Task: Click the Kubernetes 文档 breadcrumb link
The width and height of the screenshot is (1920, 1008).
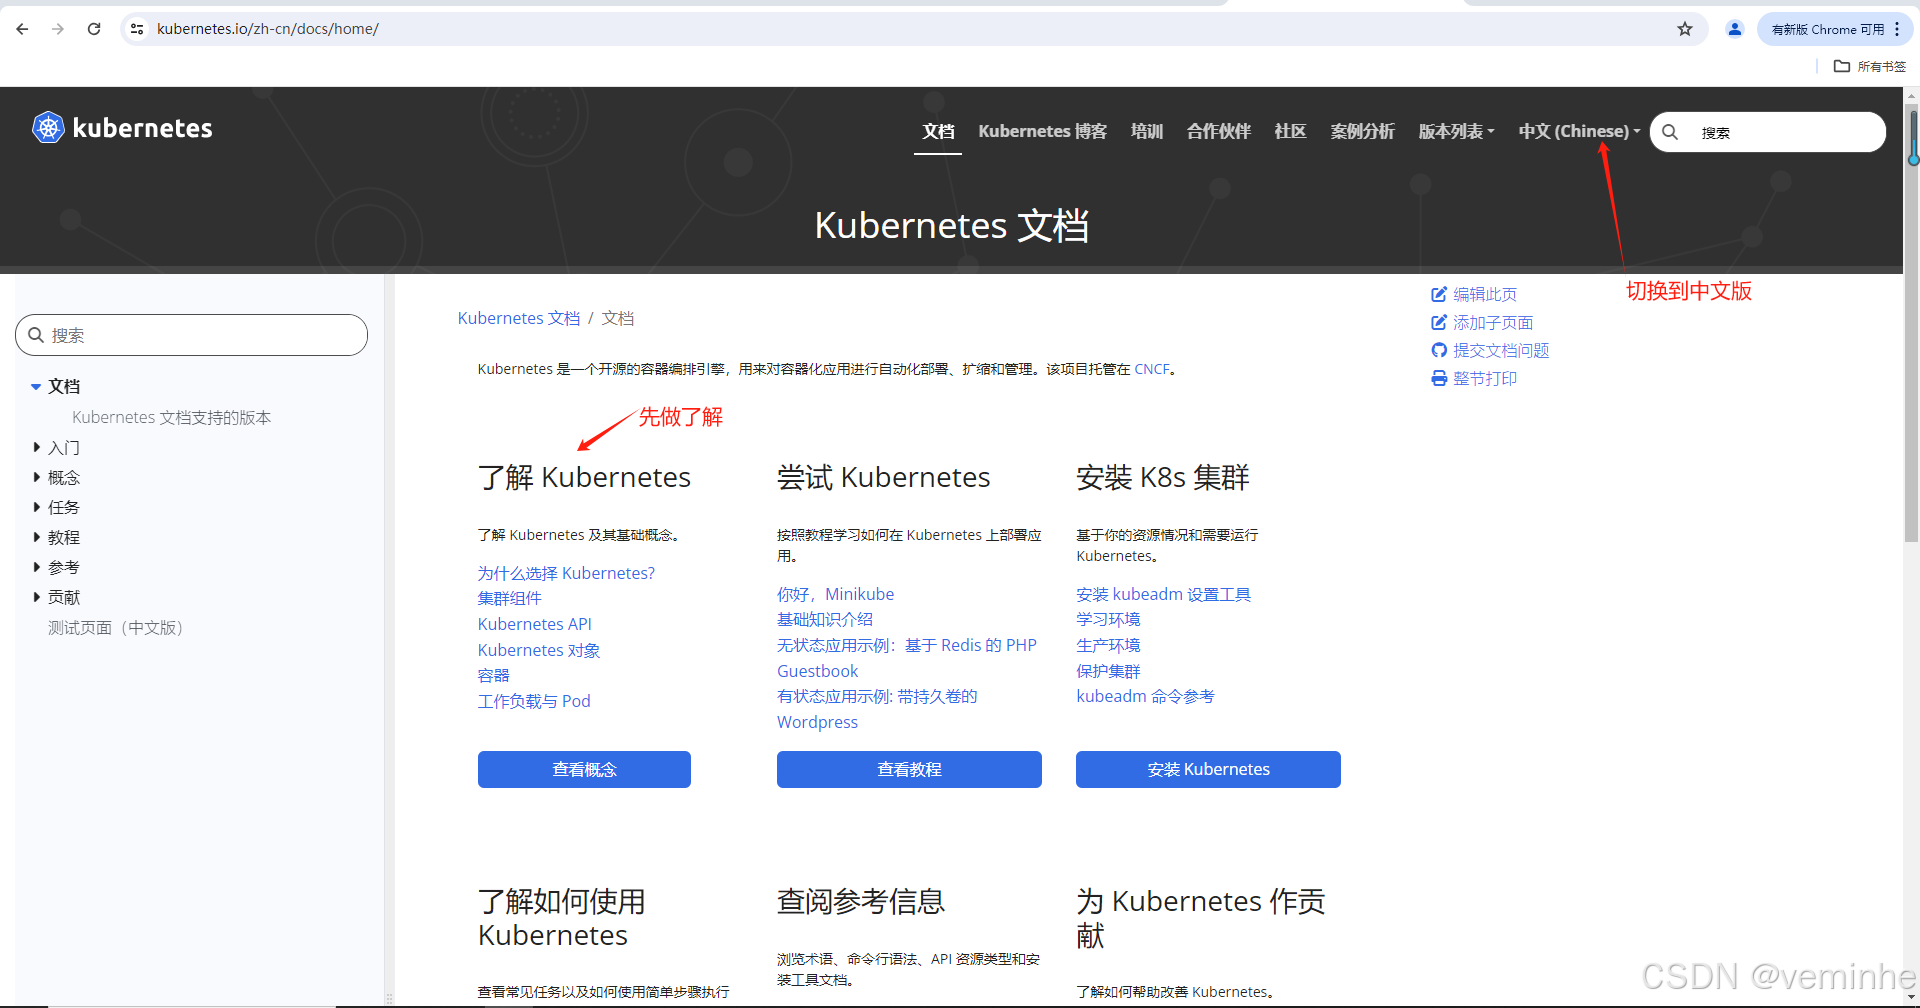Action: coord(518,318)
